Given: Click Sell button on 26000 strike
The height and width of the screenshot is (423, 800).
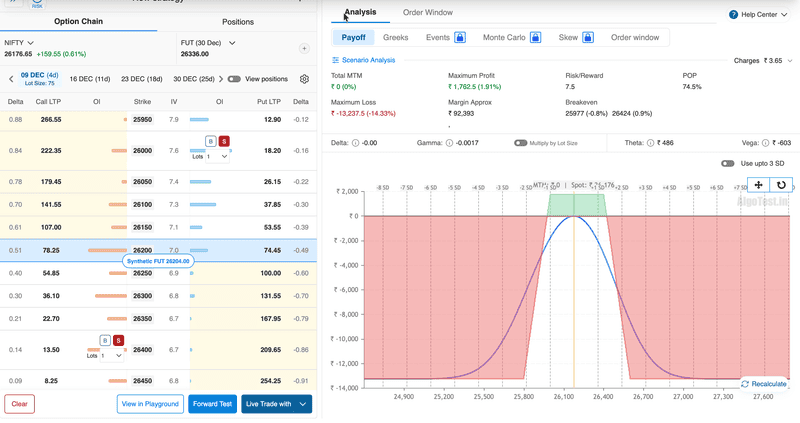Looking at the screenshot, I should (224, 142).
